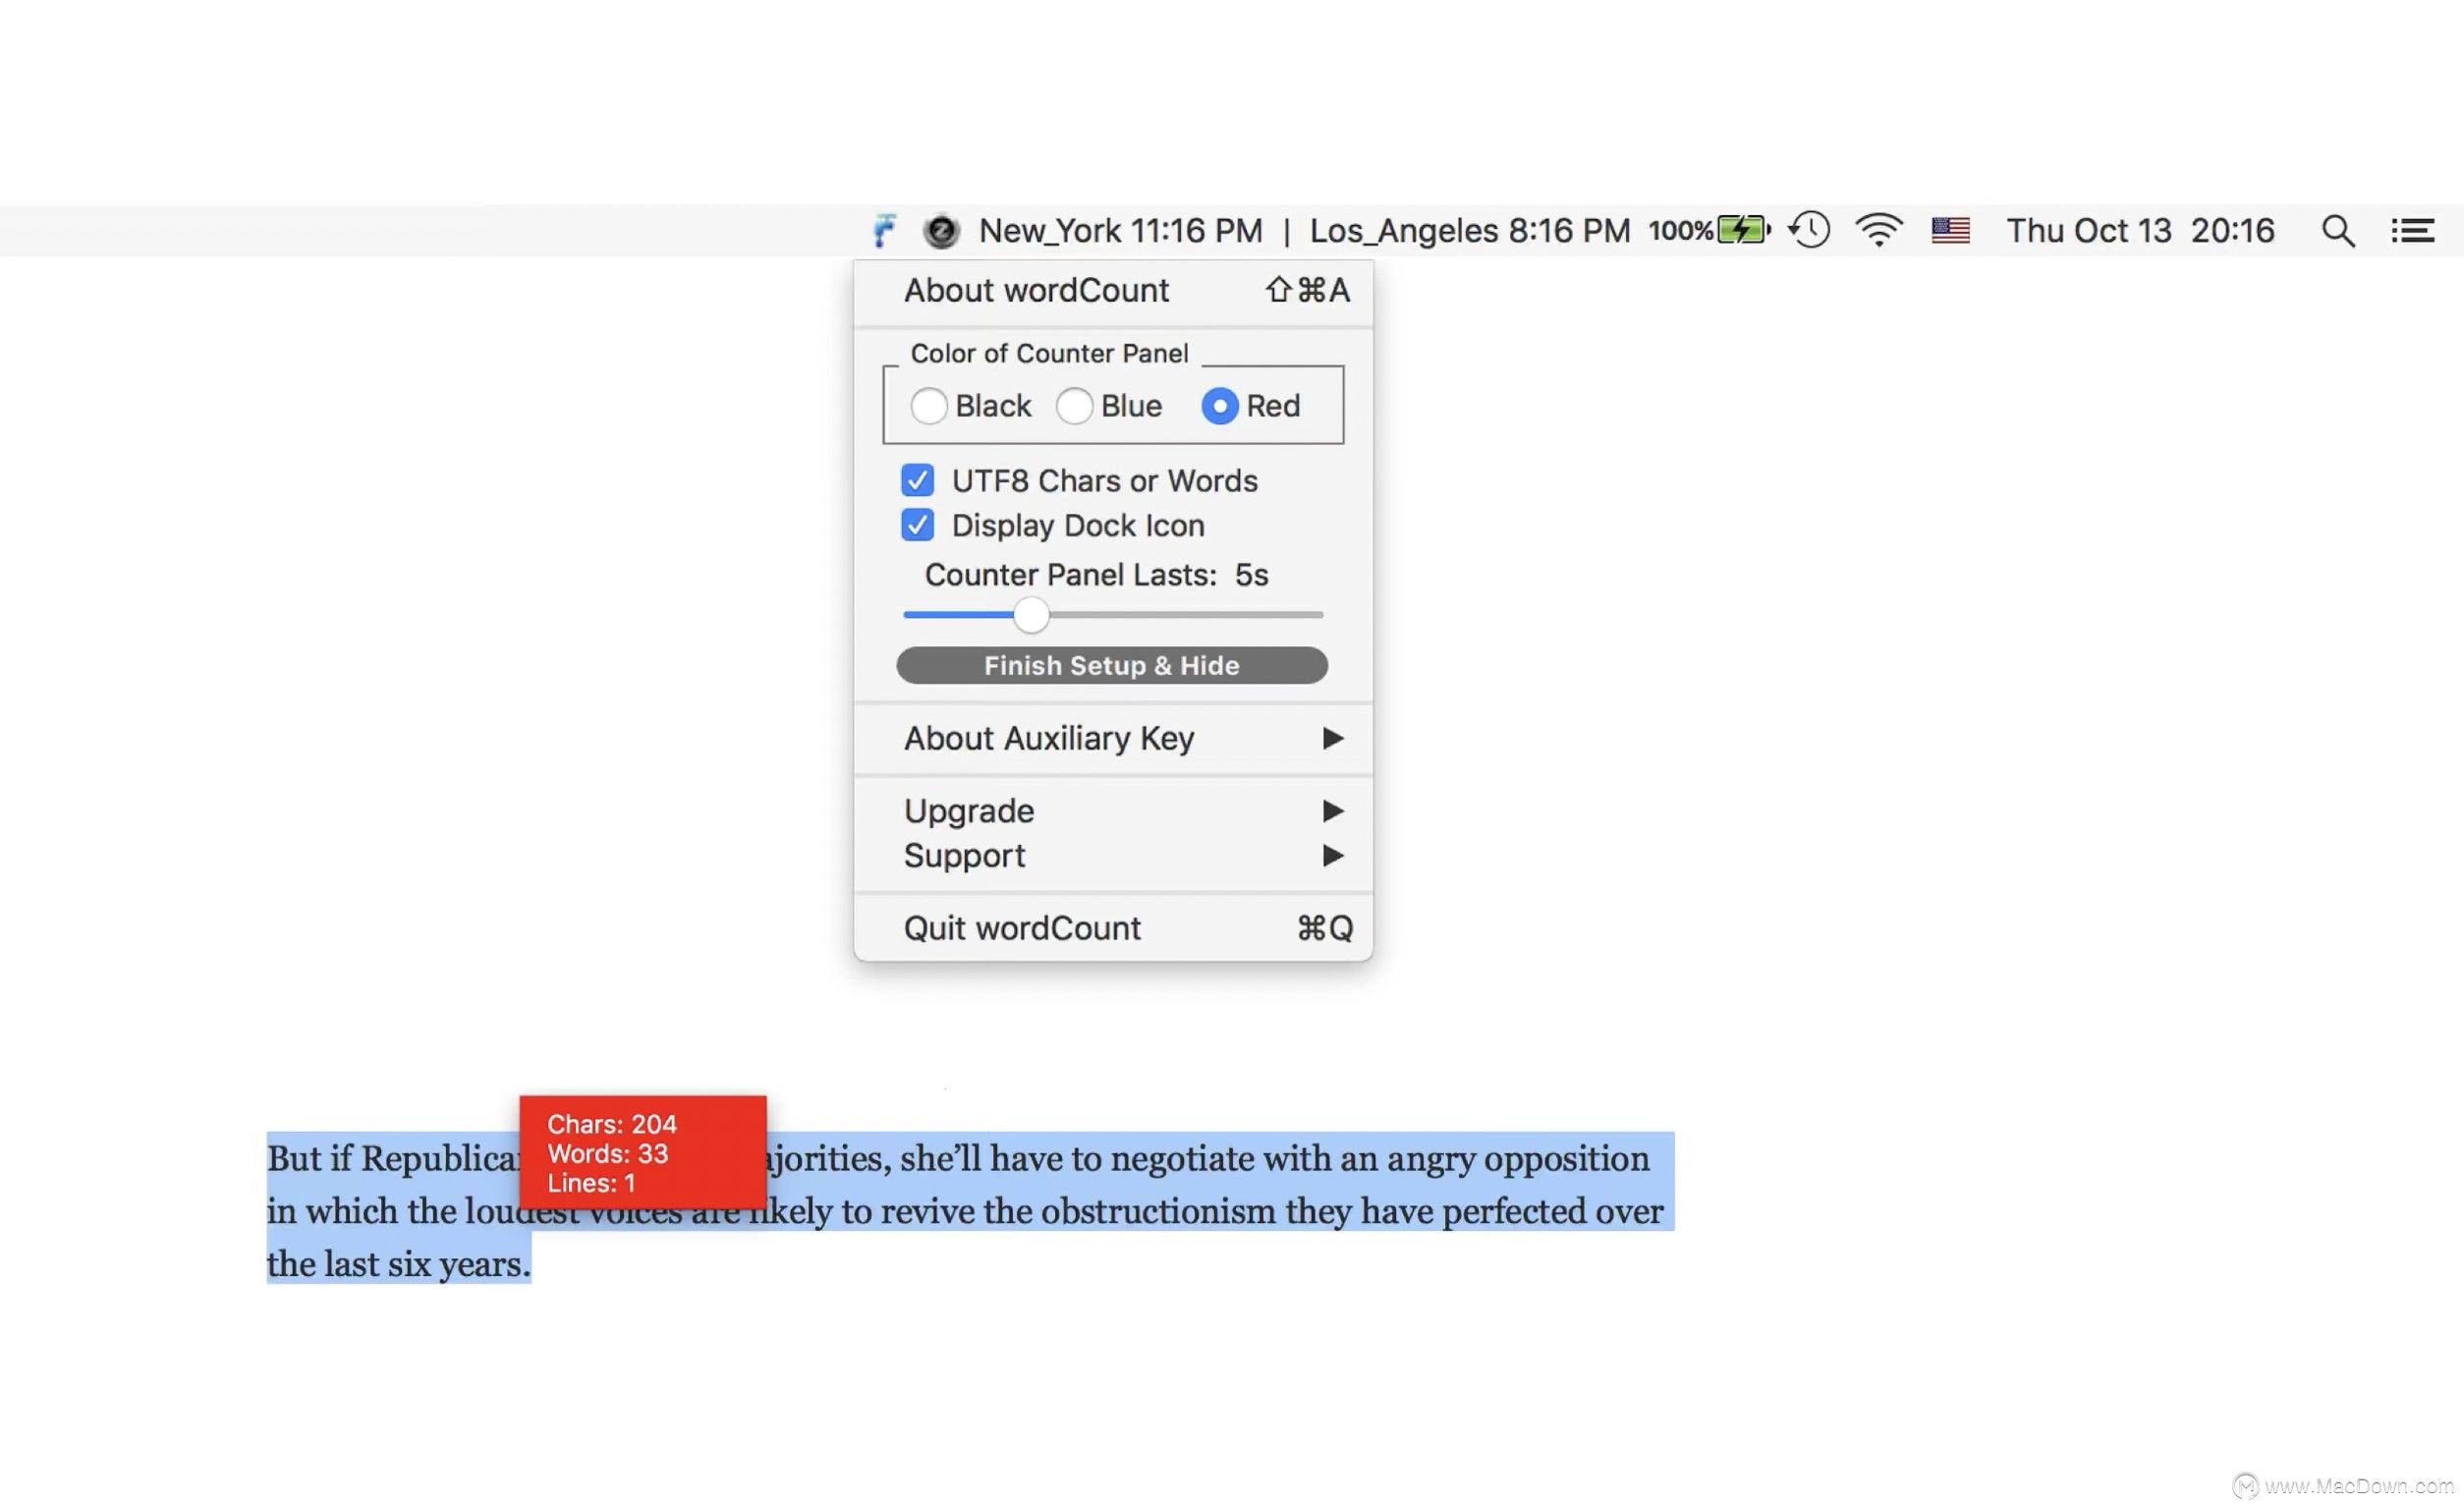Image resolution: width=2464 pixels, height=1505 pixels.
Task: Toggle Display Dock Icon checkbox
Action: [x=917, y=526]
